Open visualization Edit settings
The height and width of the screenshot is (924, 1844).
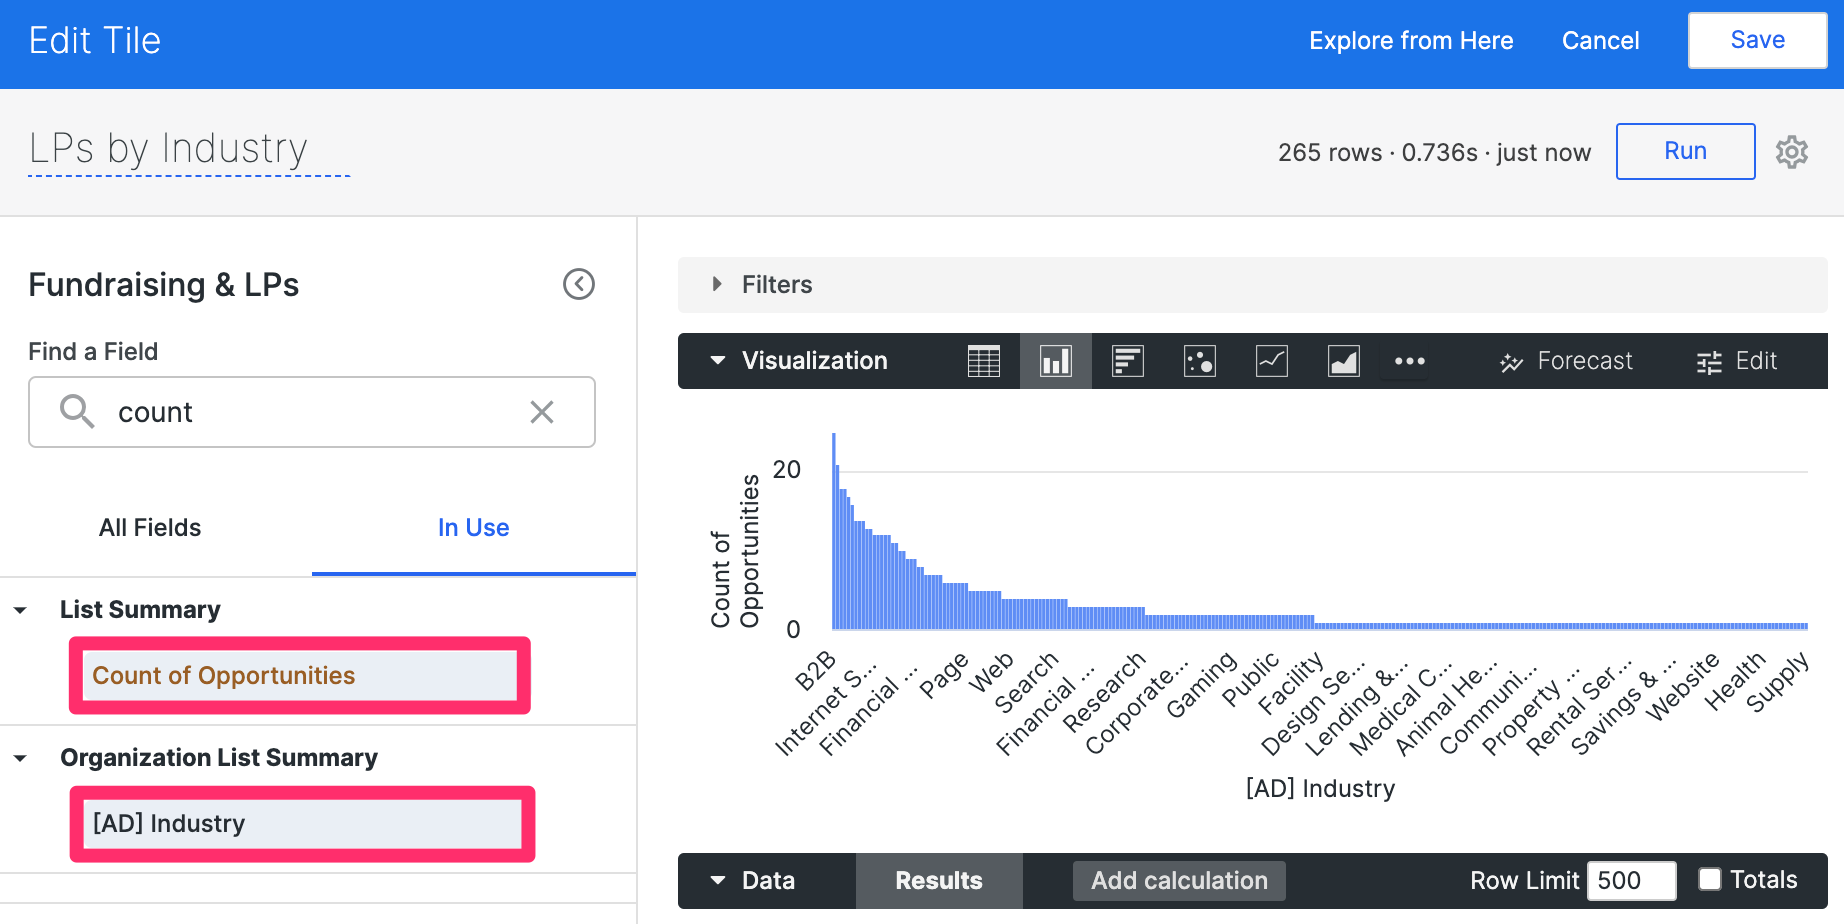point(1737,361)
